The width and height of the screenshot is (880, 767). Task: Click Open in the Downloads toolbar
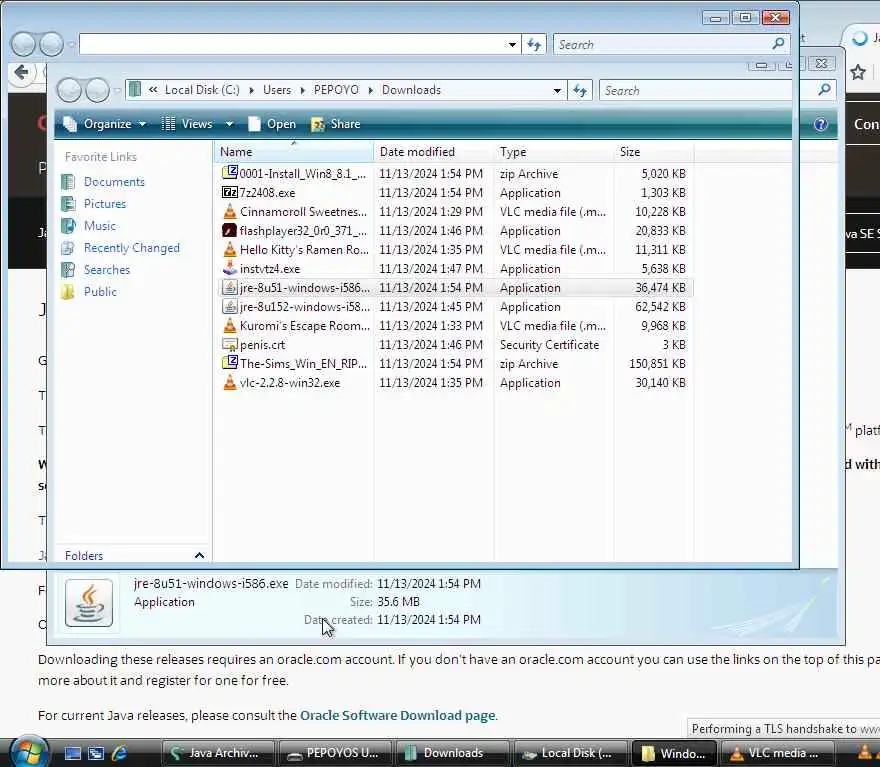pyautogui.click(x=272, y=124)
